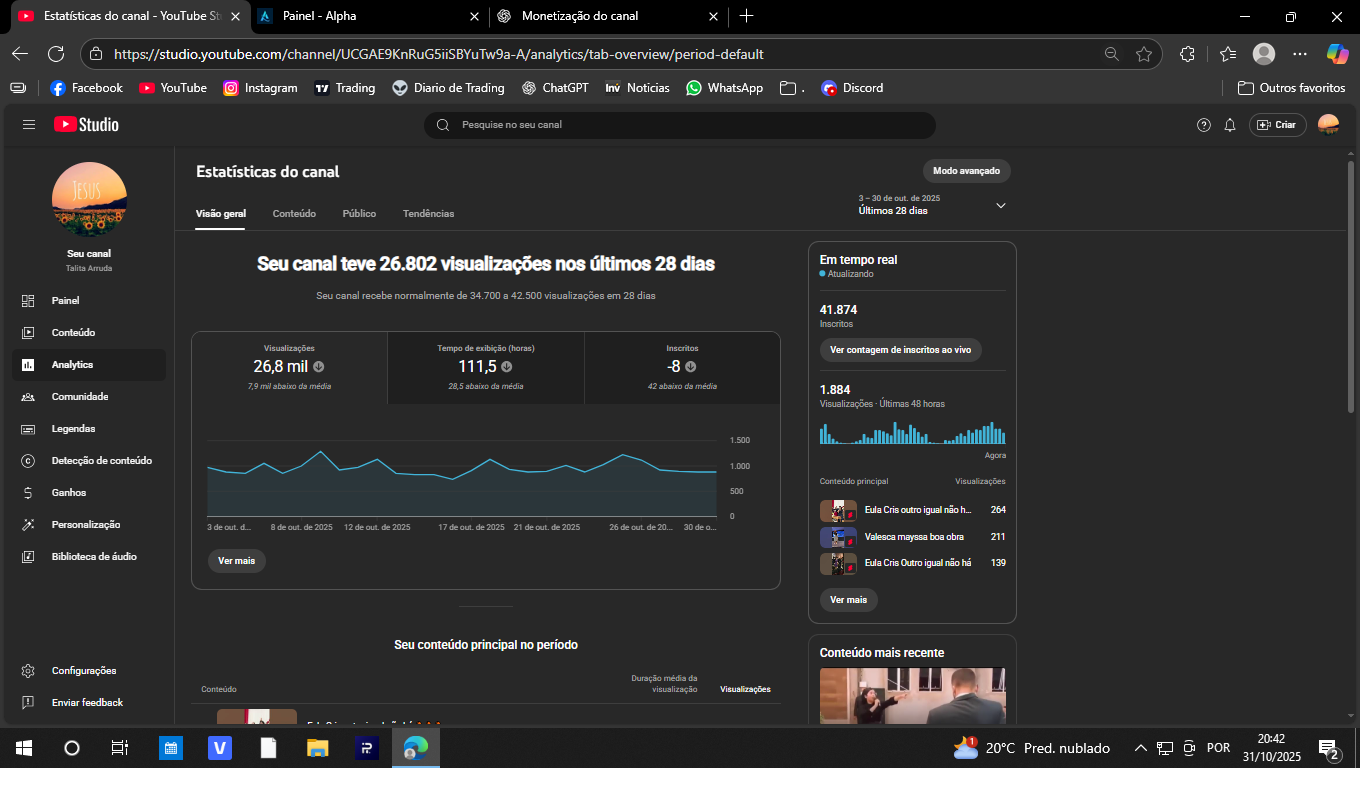Open Biblioteca de áudio in sidebar
Image resolution: width=1360 pixels, height=792 pixels.
[x=93, y=556]
